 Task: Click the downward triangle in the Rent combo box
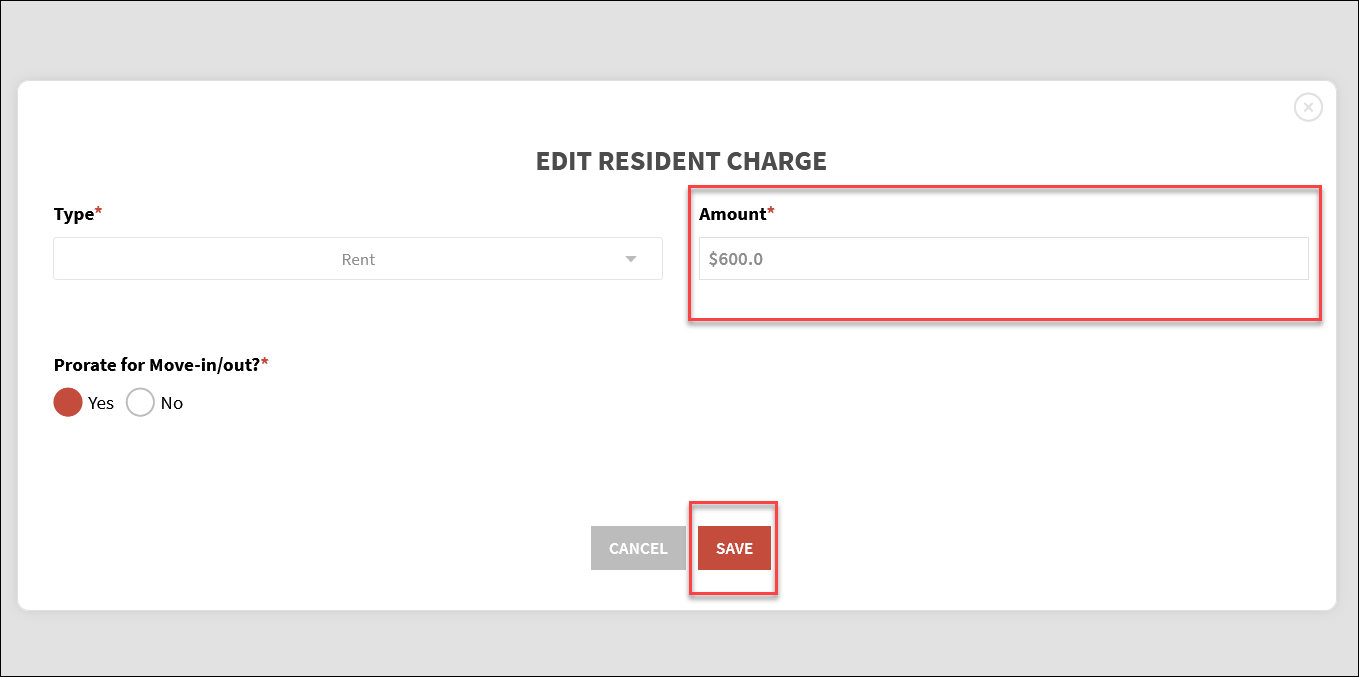[631, 258]
